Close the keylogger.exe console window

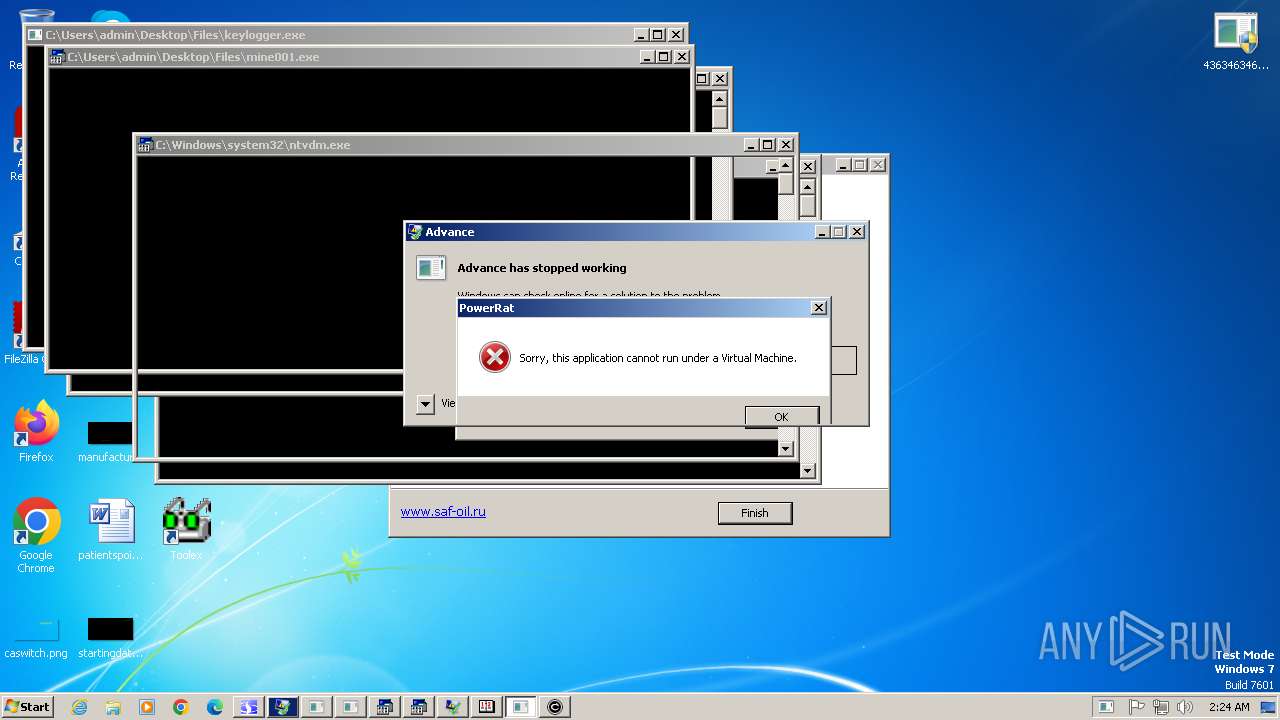click(676, 35)
